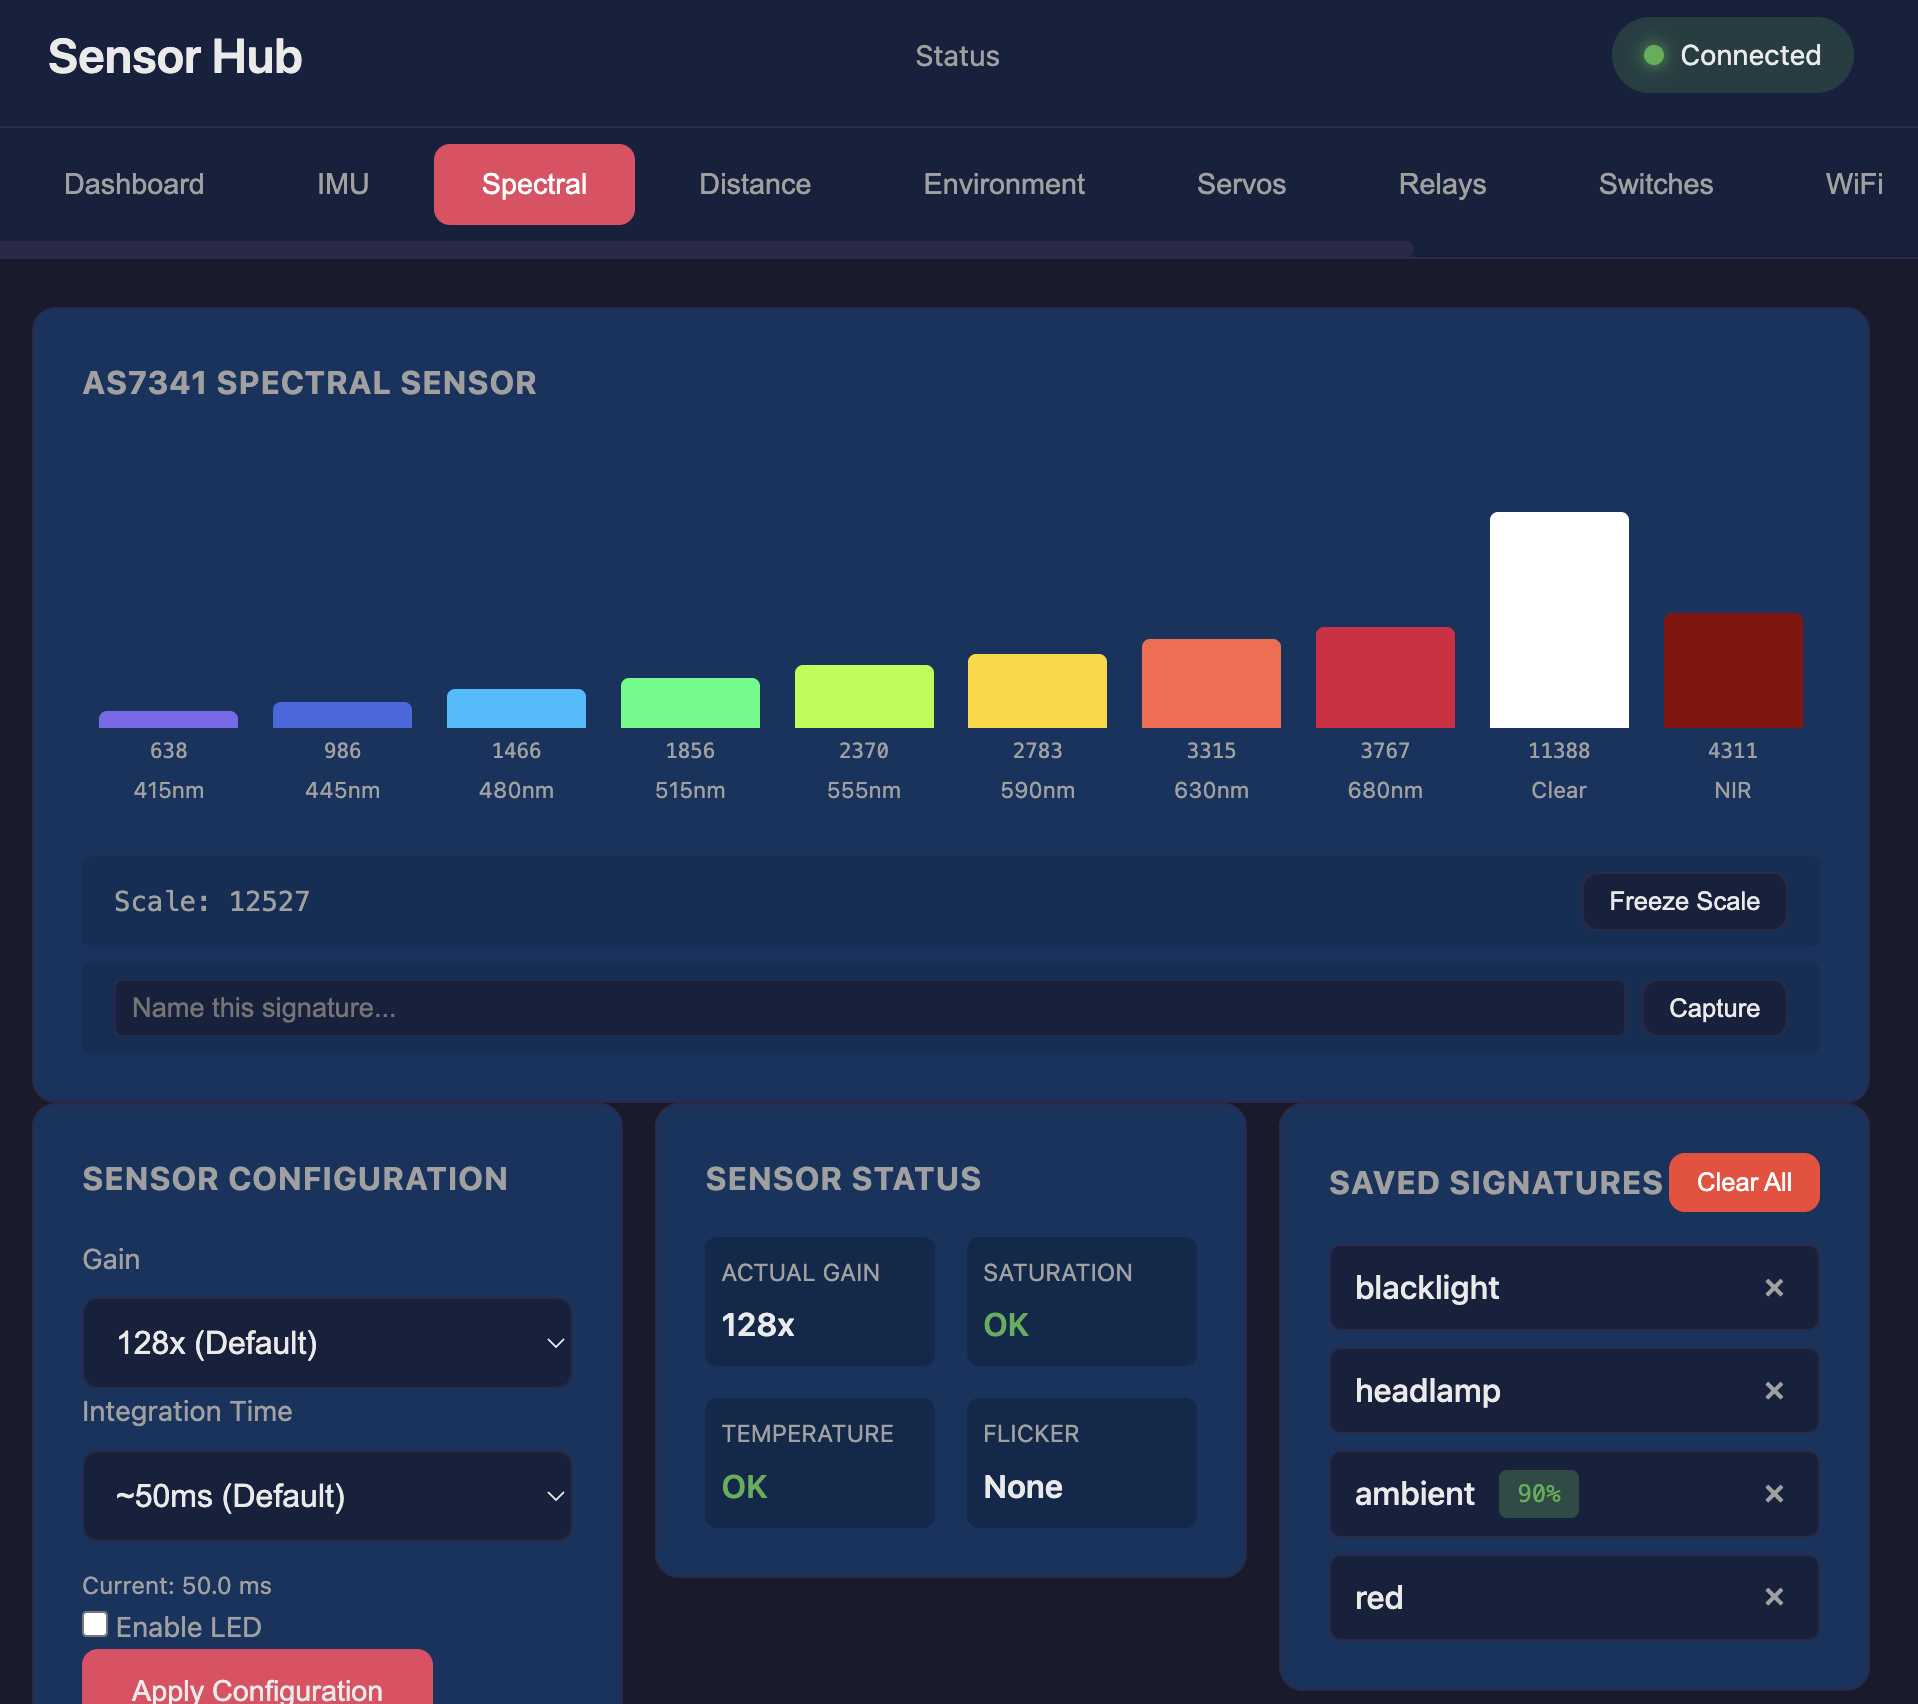The height and width of the screenshot is (1704, 1918).
Task: Click the horizontal tab bar scrollbar
Action: click(706, 249)
